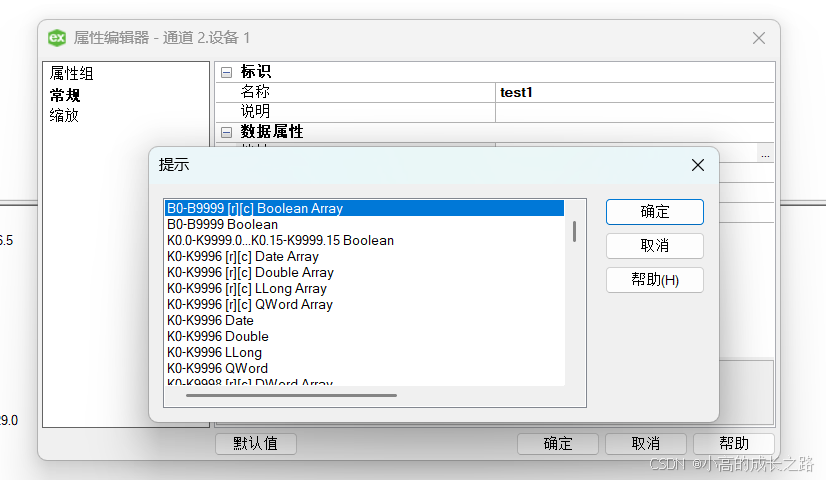Image resolution: width=826 pixels, height=480 pixels.
Task: Collapse the 标识 property group
Action: (226, 72)
